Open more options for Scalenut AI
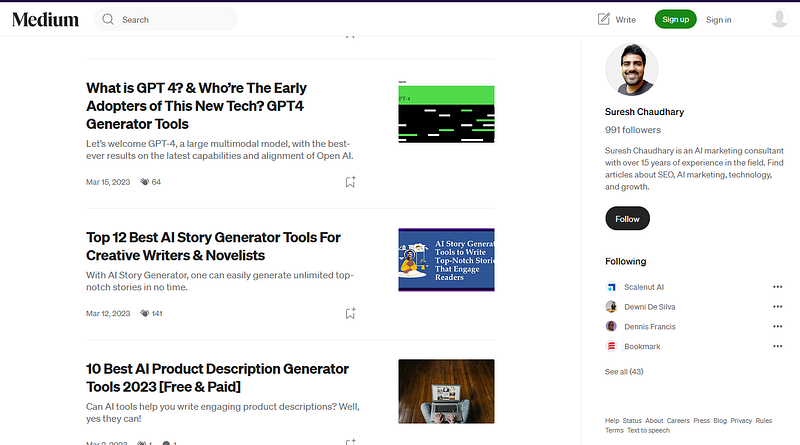Viewport: 800px width, 445px height. point(777,287)
